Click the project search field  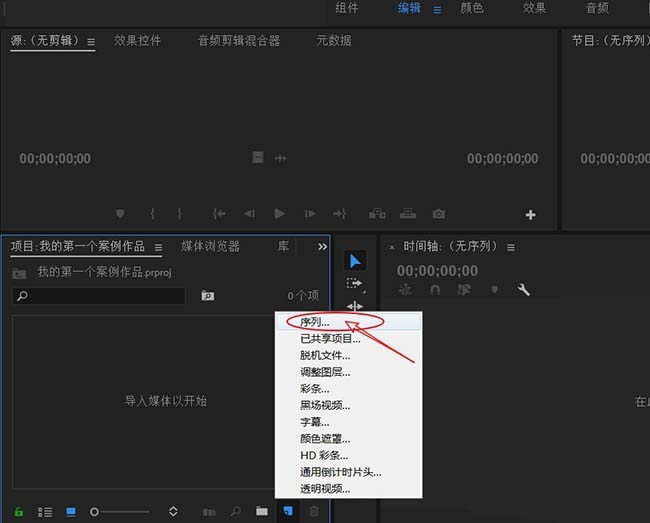click(99, 296)
